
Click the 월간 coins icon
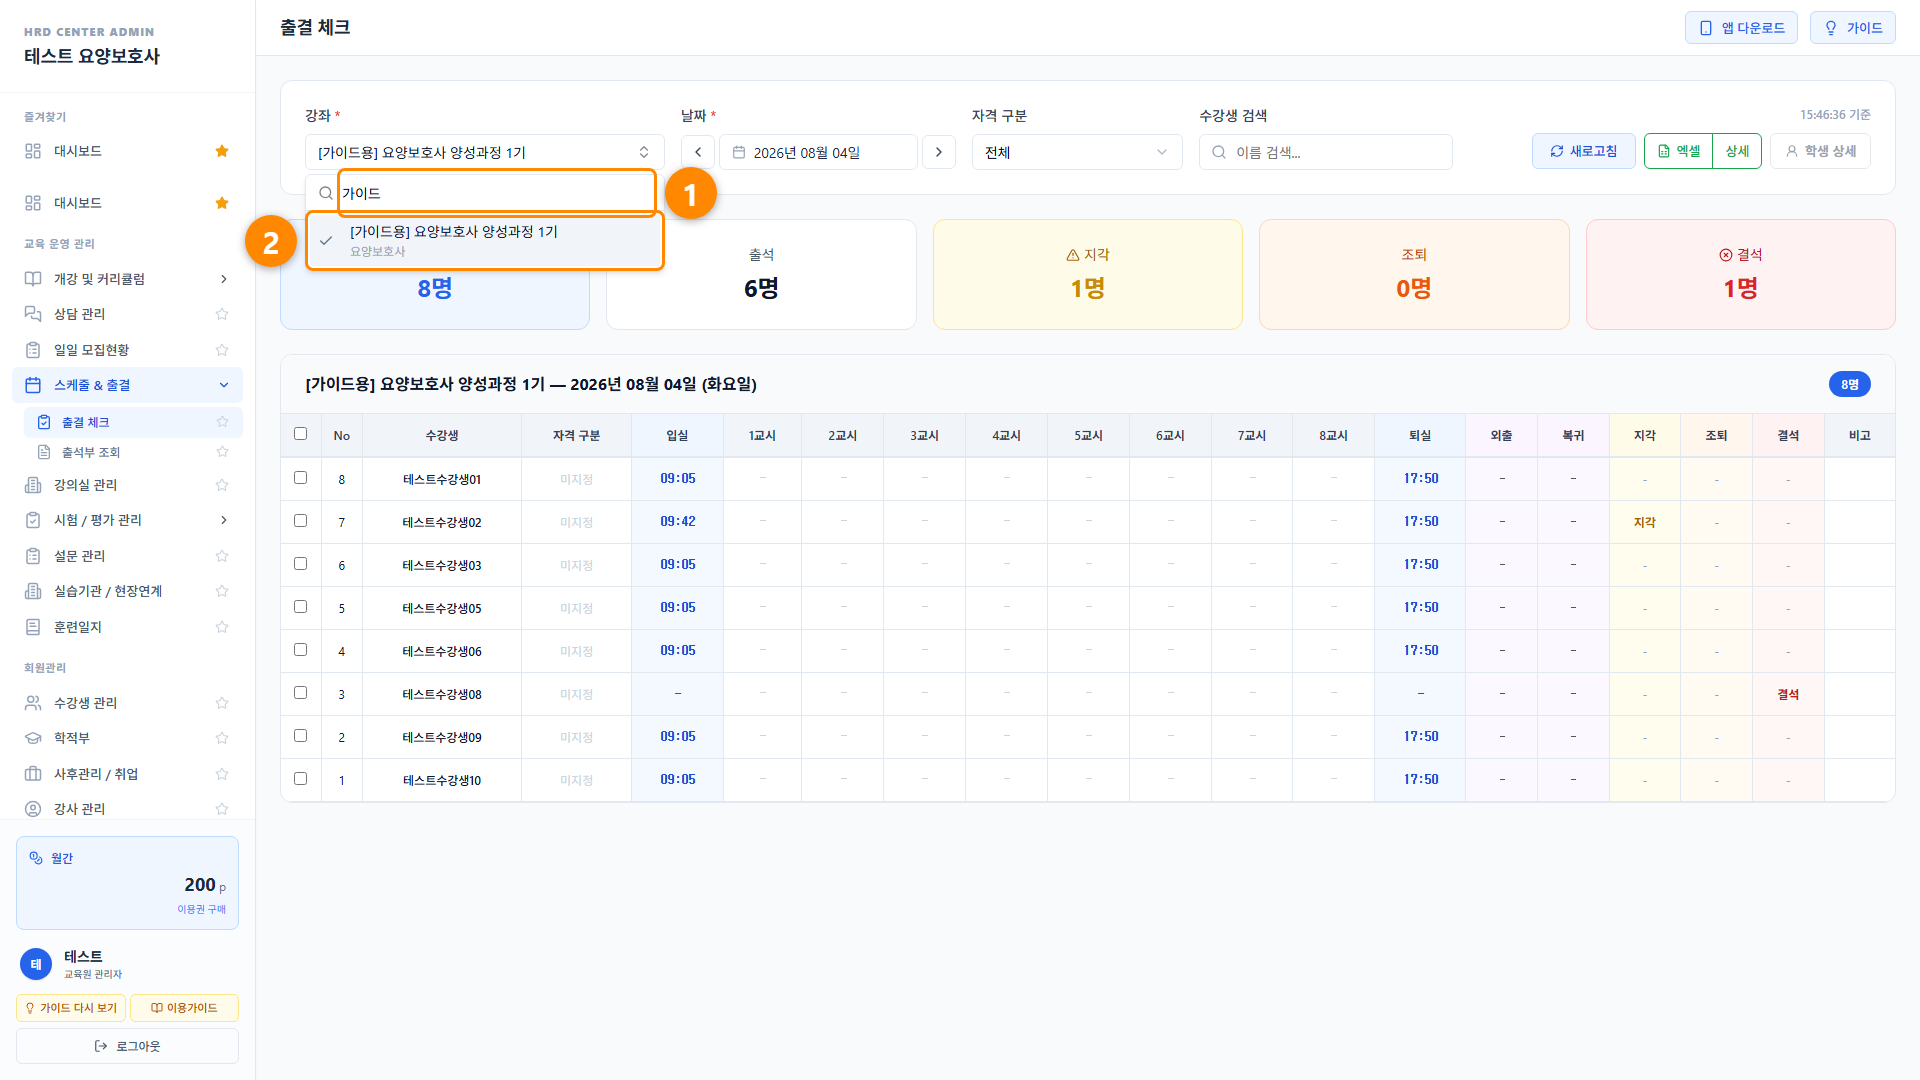point(36,858)
